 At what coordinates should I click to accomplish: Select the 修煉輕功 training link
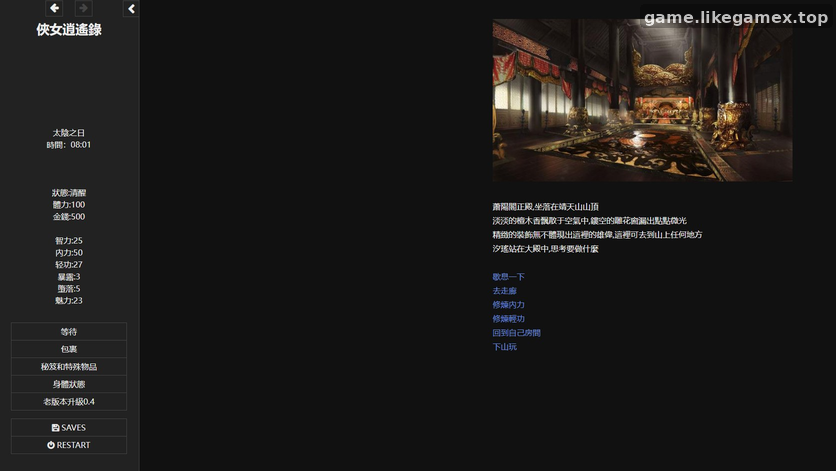508,318
